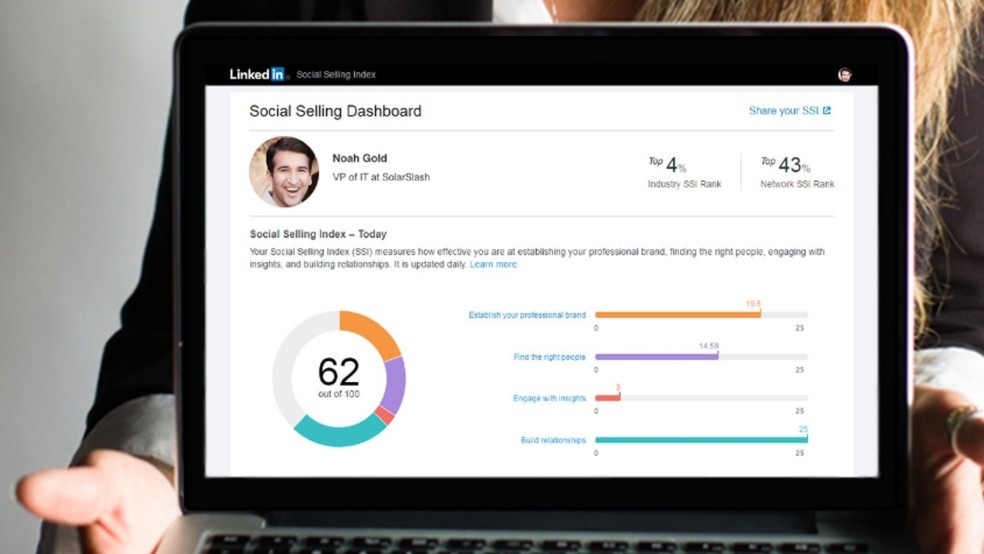
Task: Click Engage with insights link
Action: click(549, 398)
